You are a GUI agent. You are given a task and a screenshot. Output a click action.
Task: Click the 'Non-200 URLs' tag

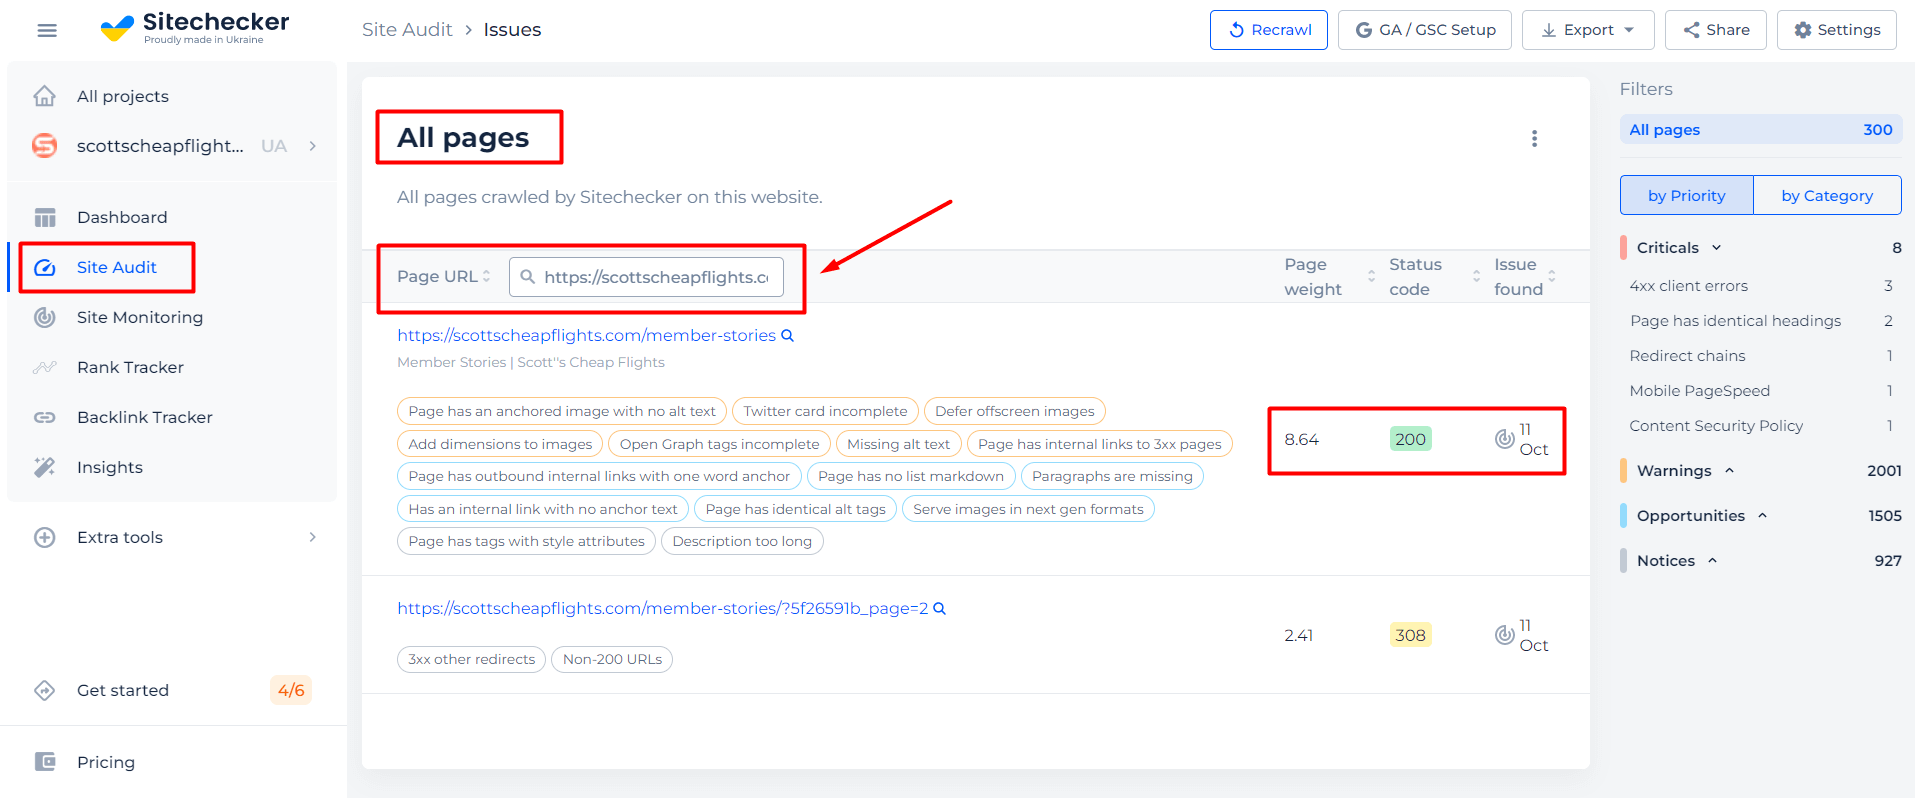click(x=612, y=659)
